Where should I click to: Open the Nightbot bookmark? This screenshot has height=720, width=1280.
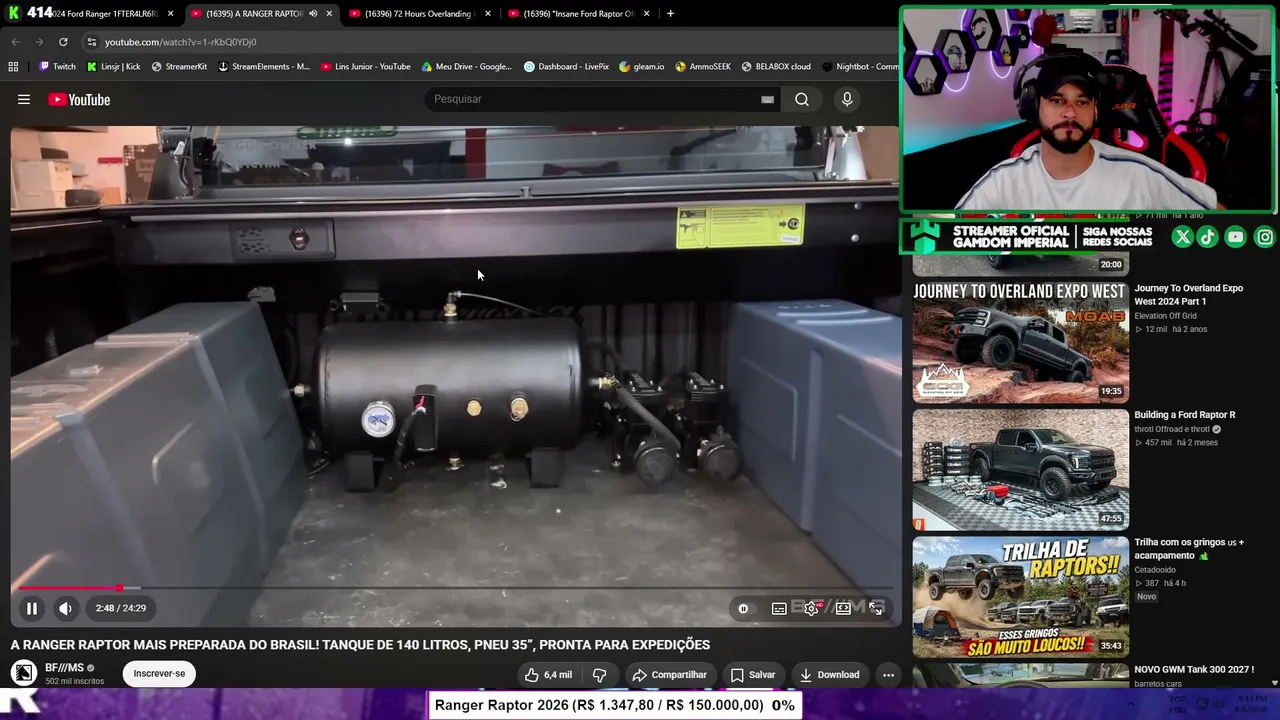(860, 67)
